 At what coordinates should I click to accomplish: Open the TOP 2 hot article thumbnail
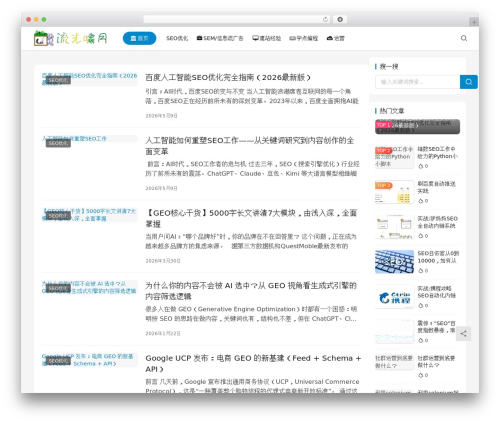[x=394, y=157]
